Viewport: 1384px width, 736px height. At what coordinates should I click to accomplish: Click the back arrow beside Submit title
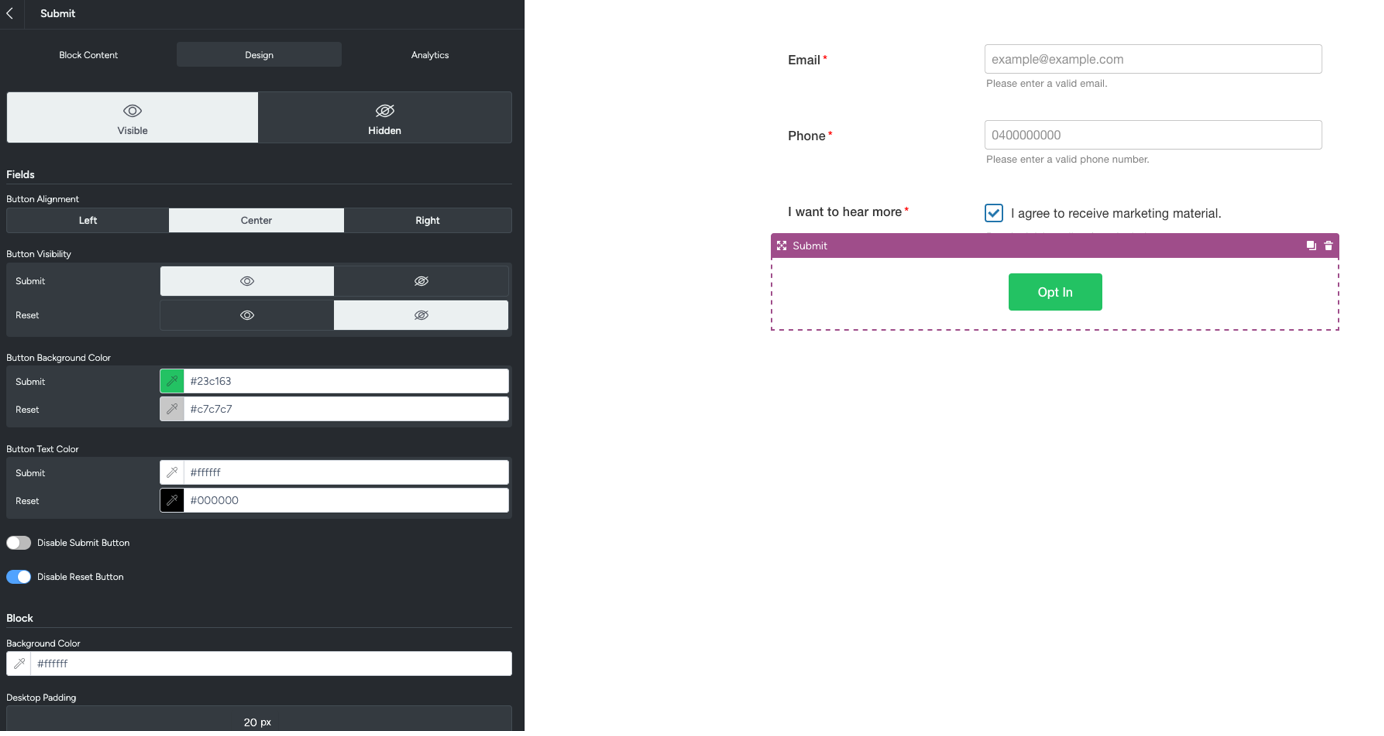[x=10, y=14]
